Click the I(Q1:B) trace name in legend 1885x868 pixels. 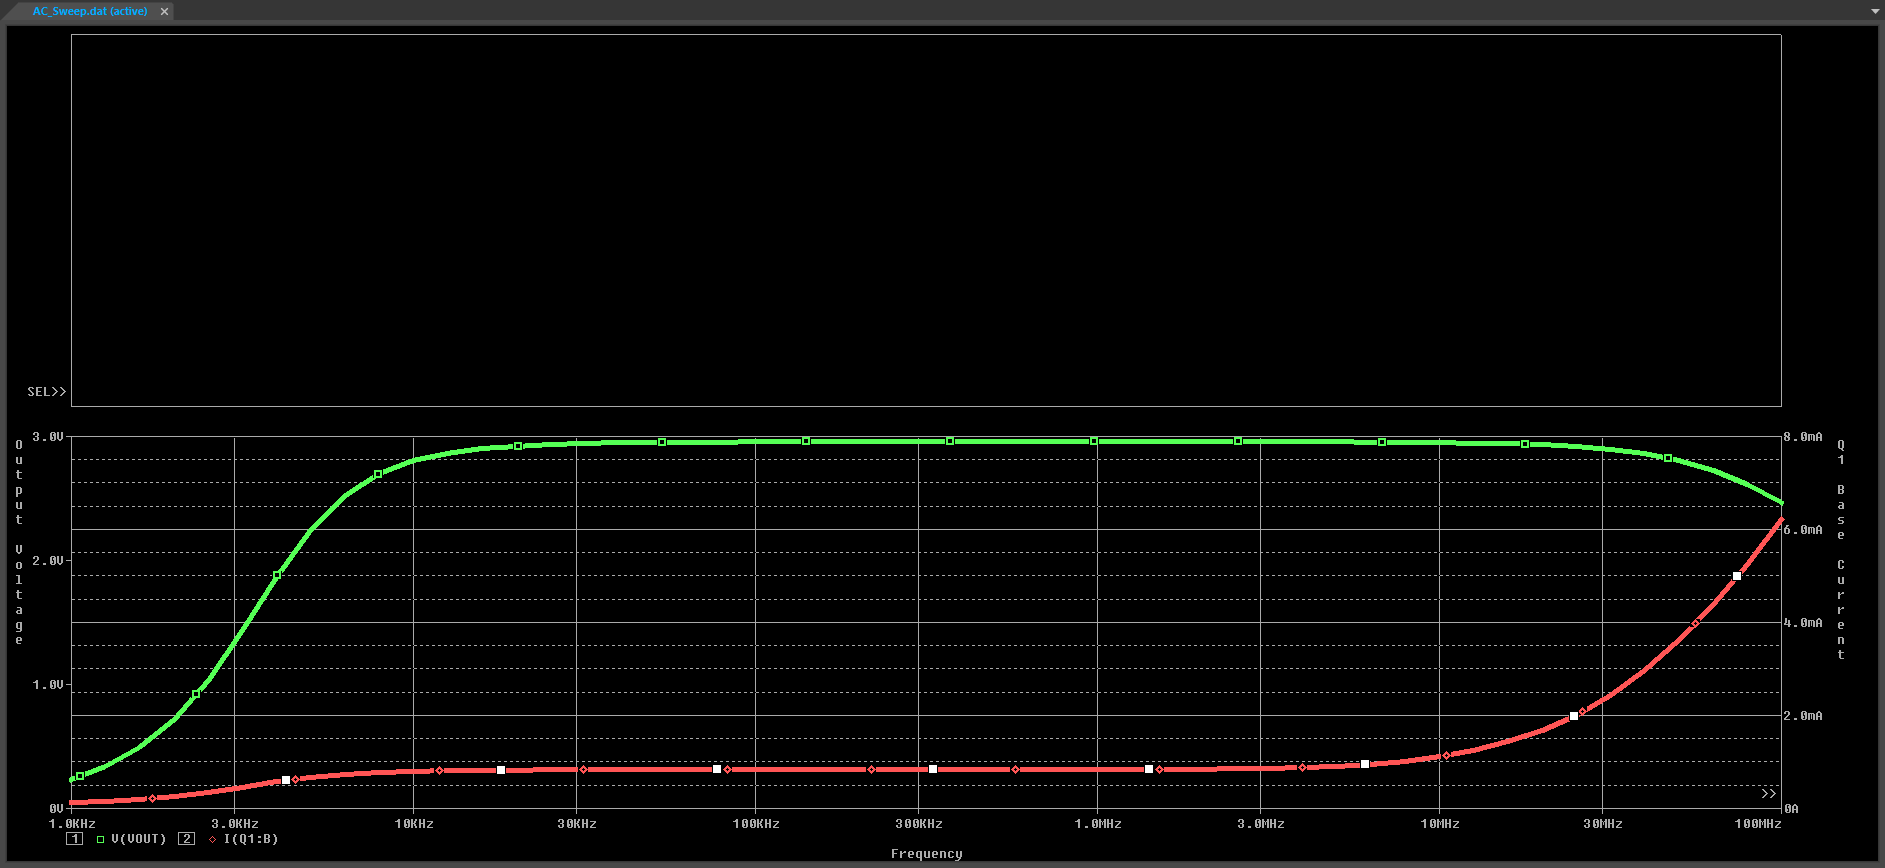click(250, 839)
